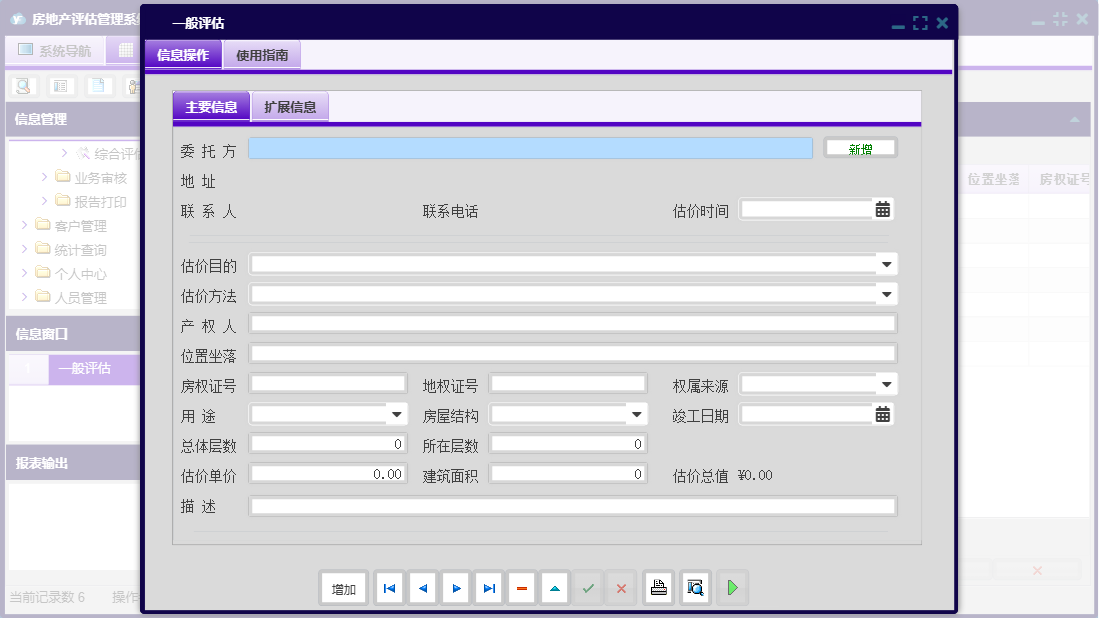Open the 估价时间 date picker calendar
The height and width of the screenshot is (618, 1099).
coord(884,209)
